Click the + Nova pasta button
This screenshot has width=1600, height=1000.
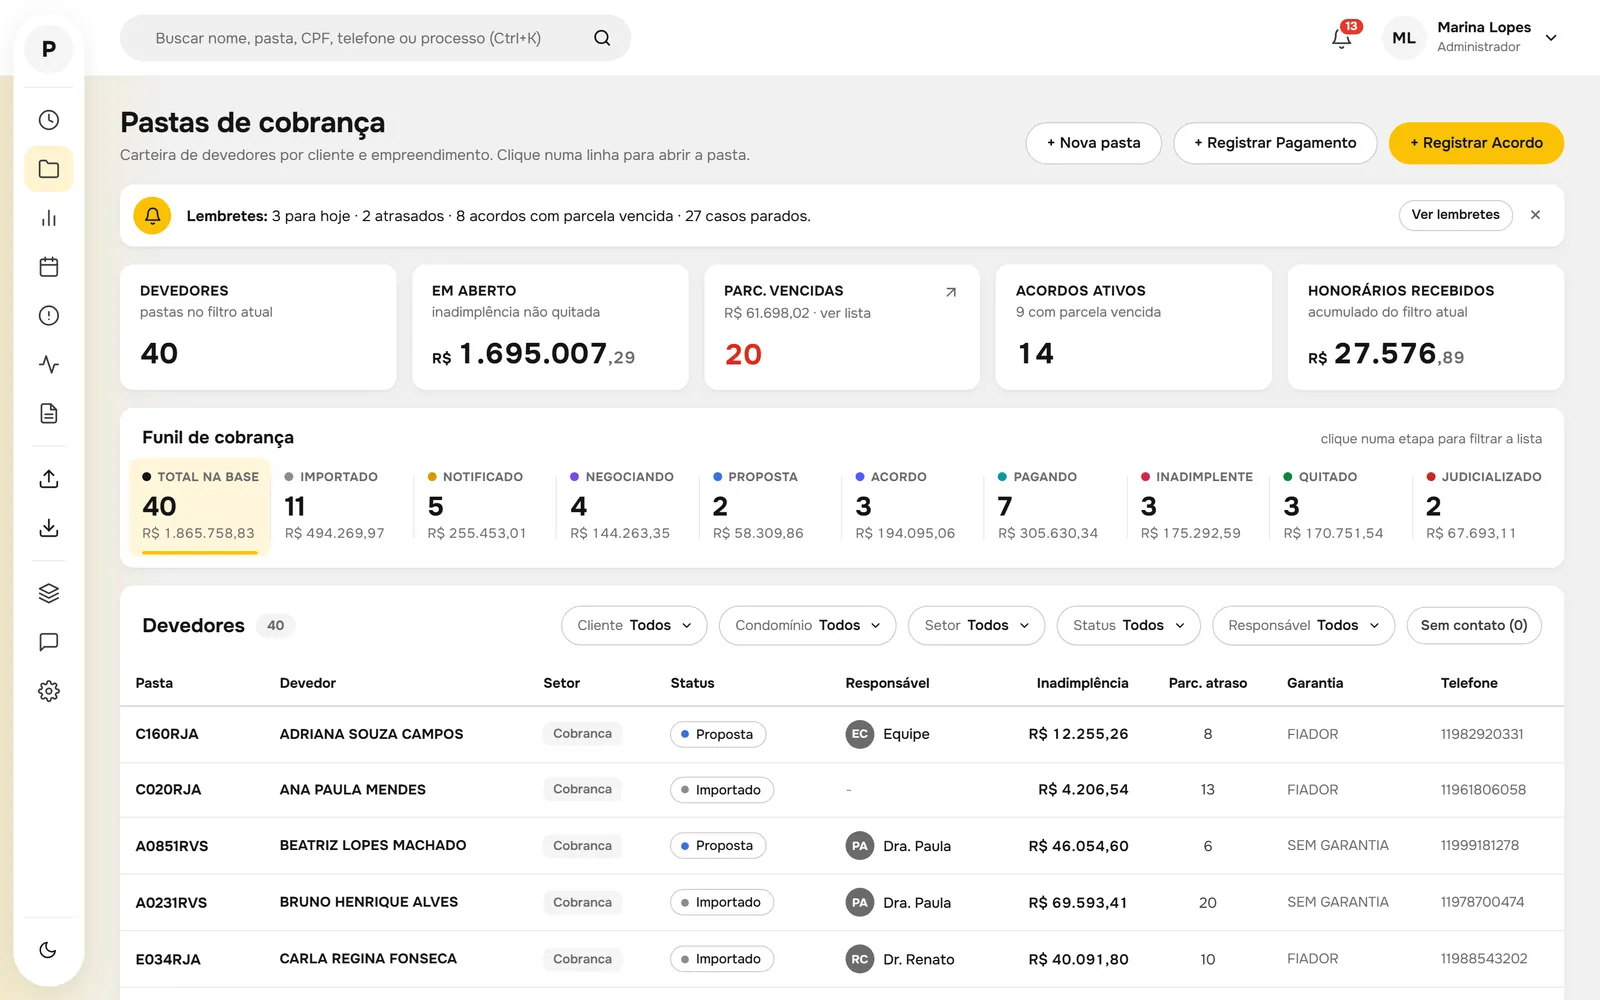[x=1093, y=143]
